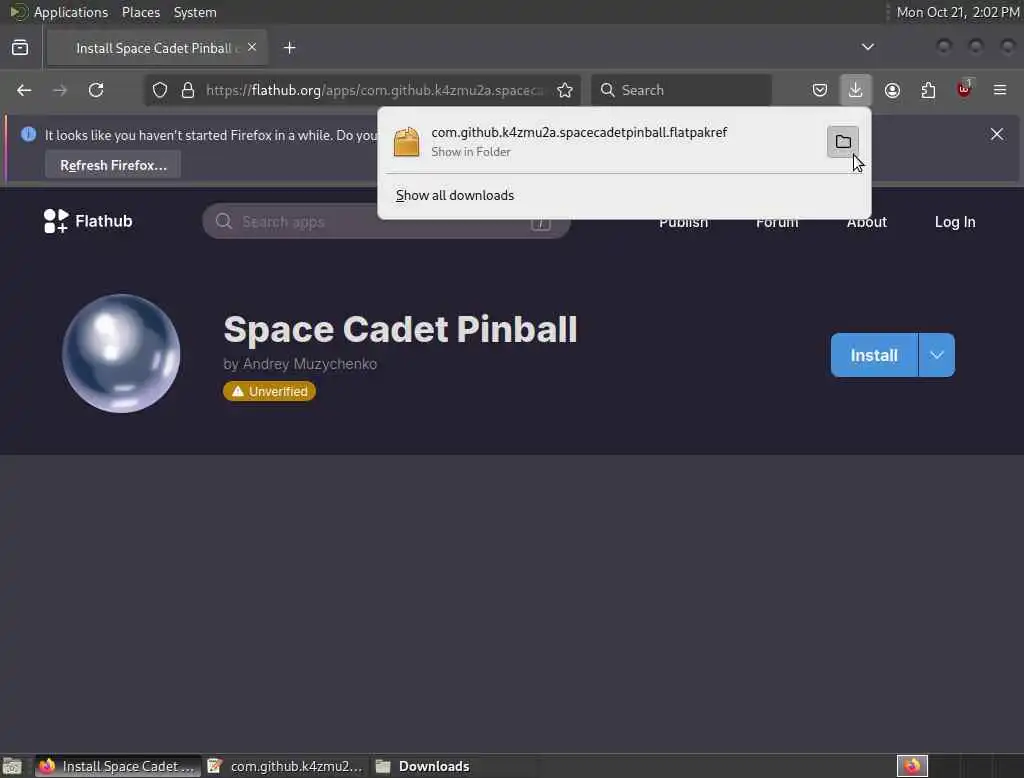This screenshot has width=1024, height=778.
Task: Open the Firefox hamburger menu
Action: (x=1000, y=90)
